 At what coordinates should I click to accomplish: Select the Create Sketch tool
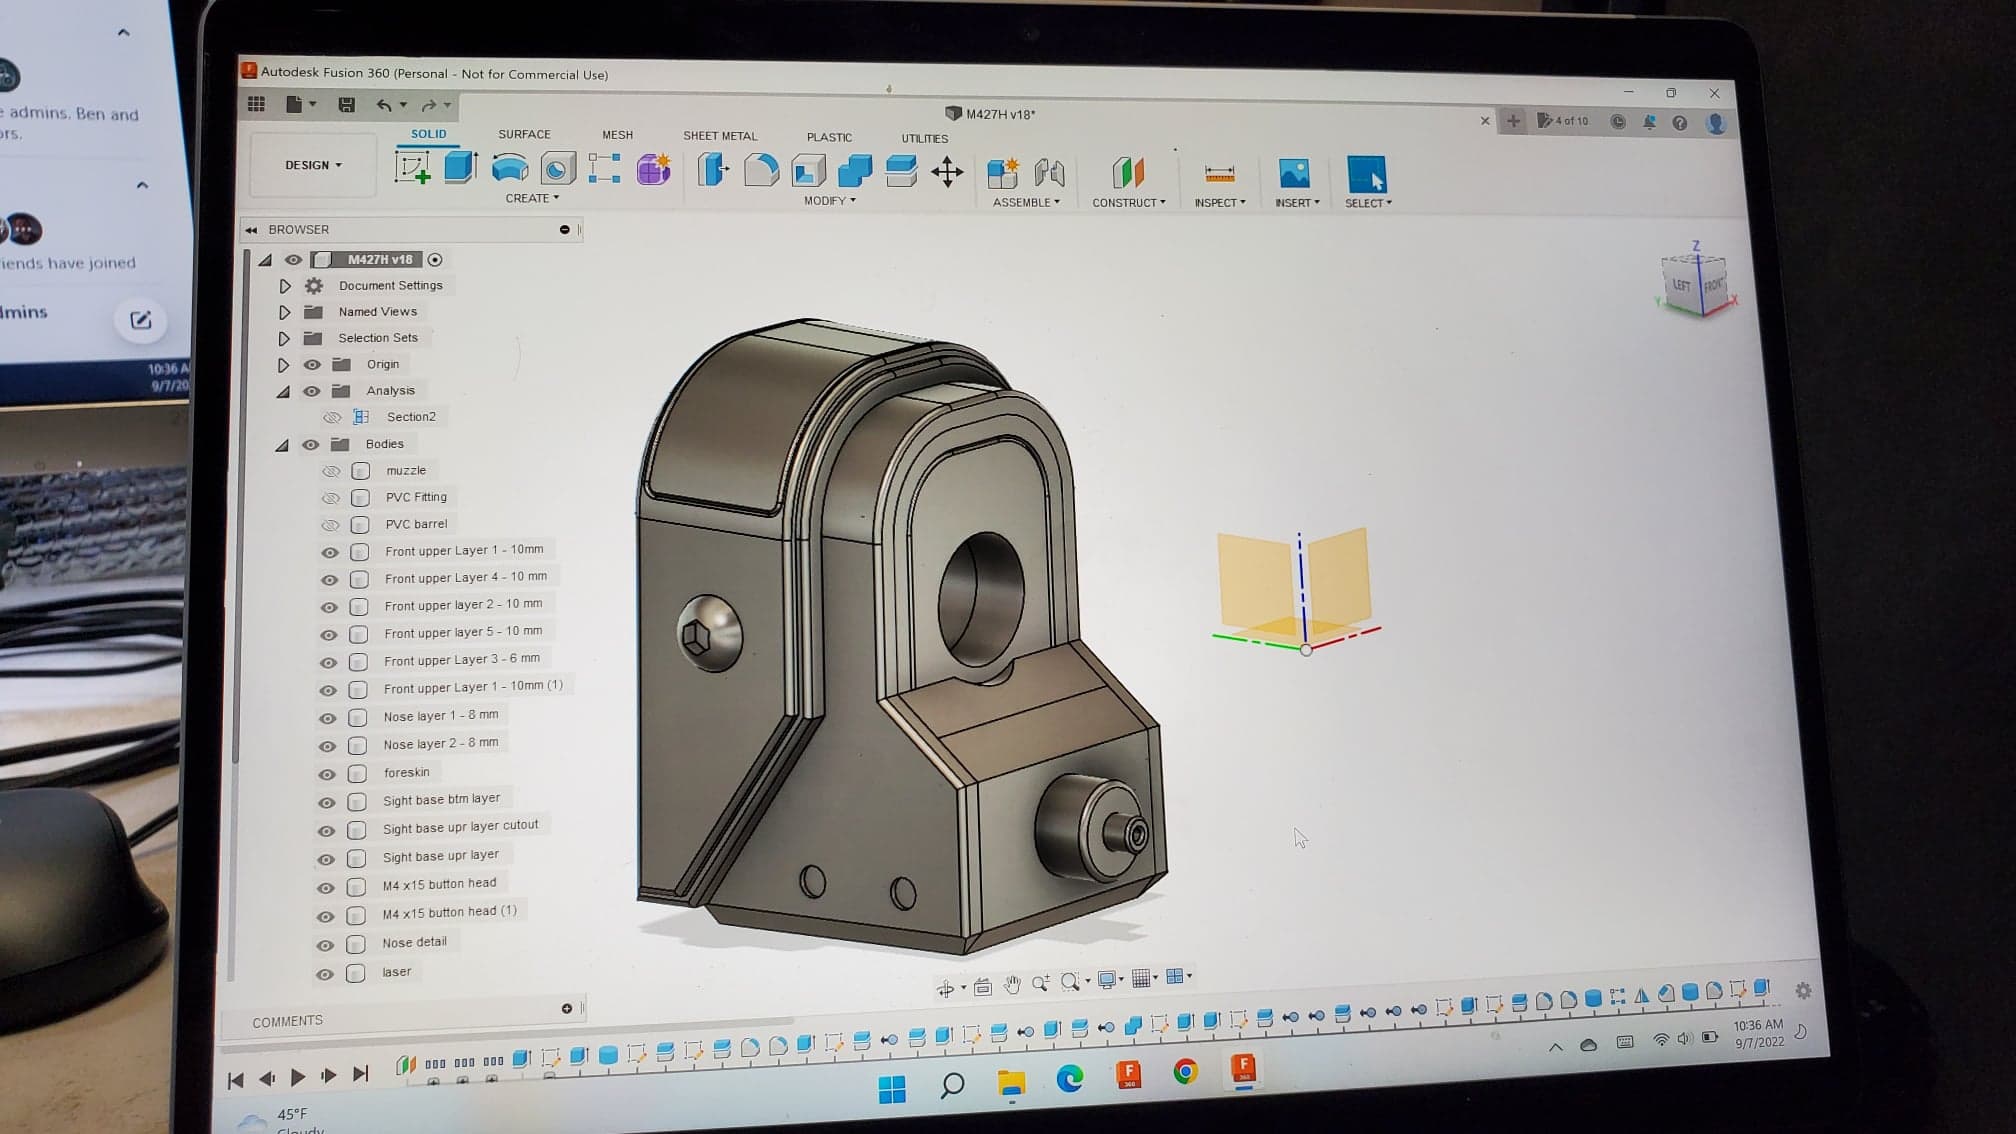412,168
